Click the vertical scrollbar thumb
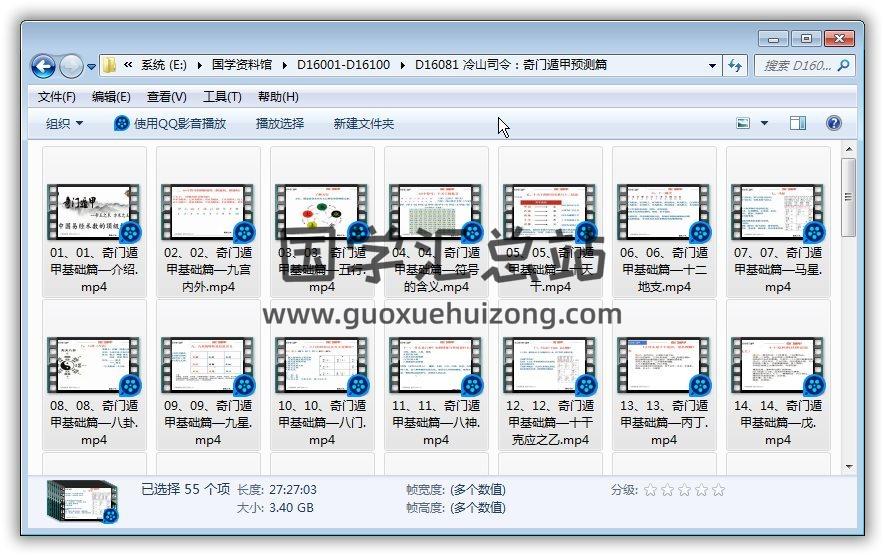 848,197
